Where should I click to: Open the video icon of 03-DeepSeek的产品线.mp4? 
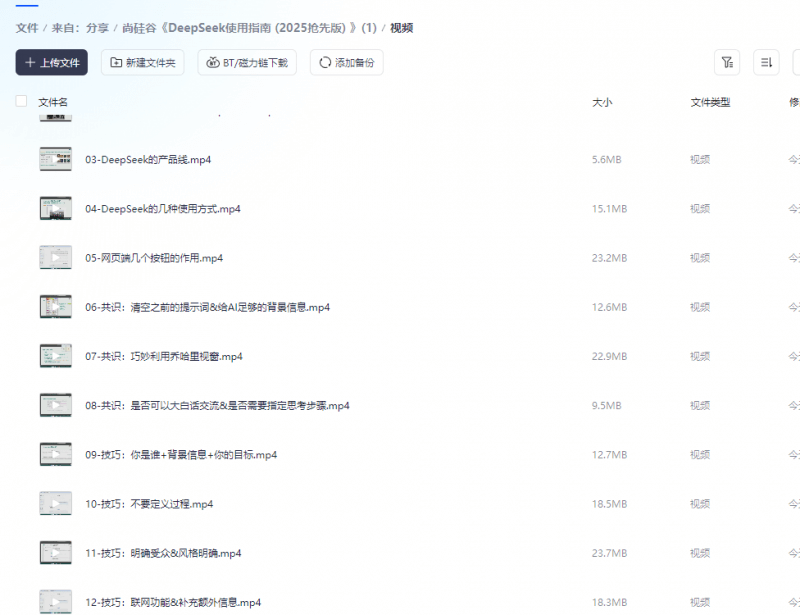[55, 158]
